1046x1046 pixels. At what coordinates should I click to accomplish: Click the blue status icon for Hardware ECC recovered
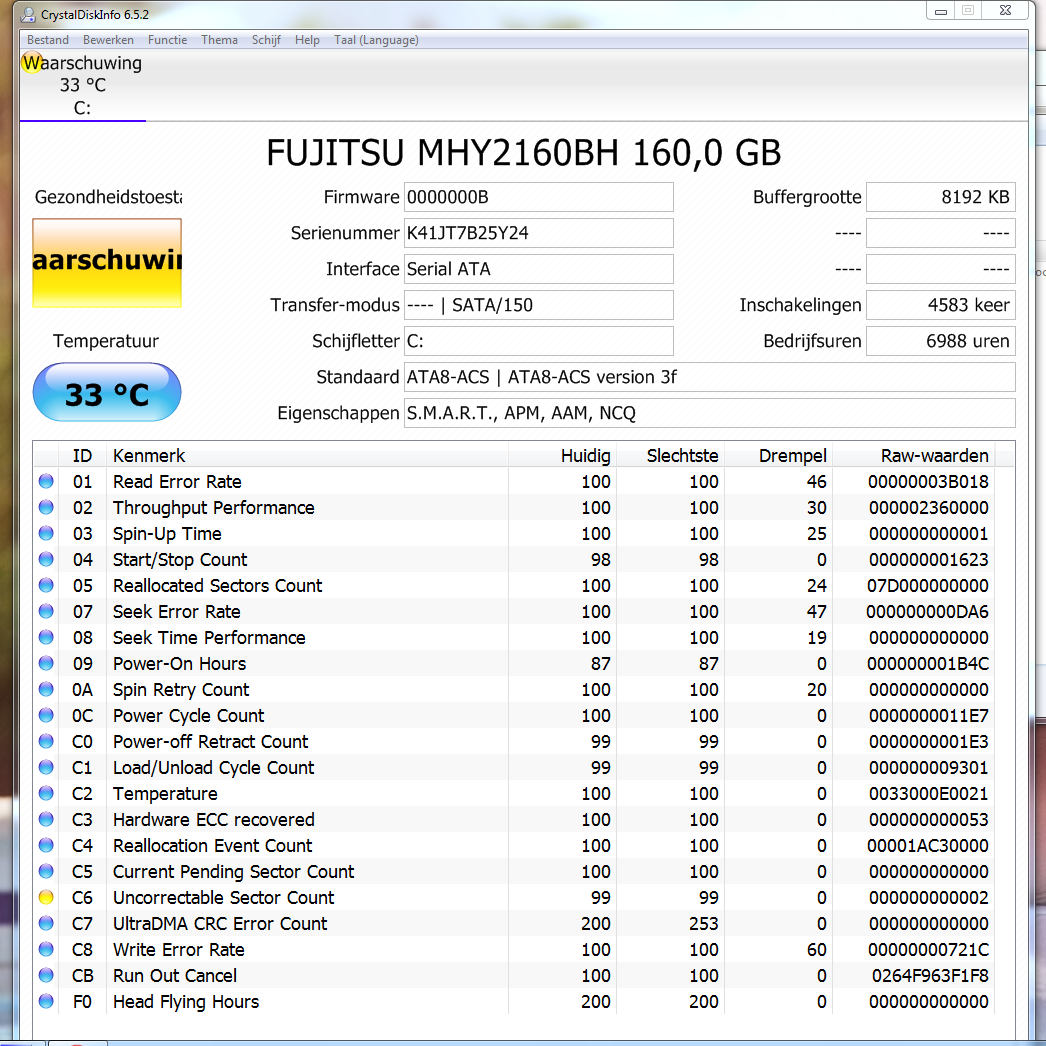tap(46, 819)
